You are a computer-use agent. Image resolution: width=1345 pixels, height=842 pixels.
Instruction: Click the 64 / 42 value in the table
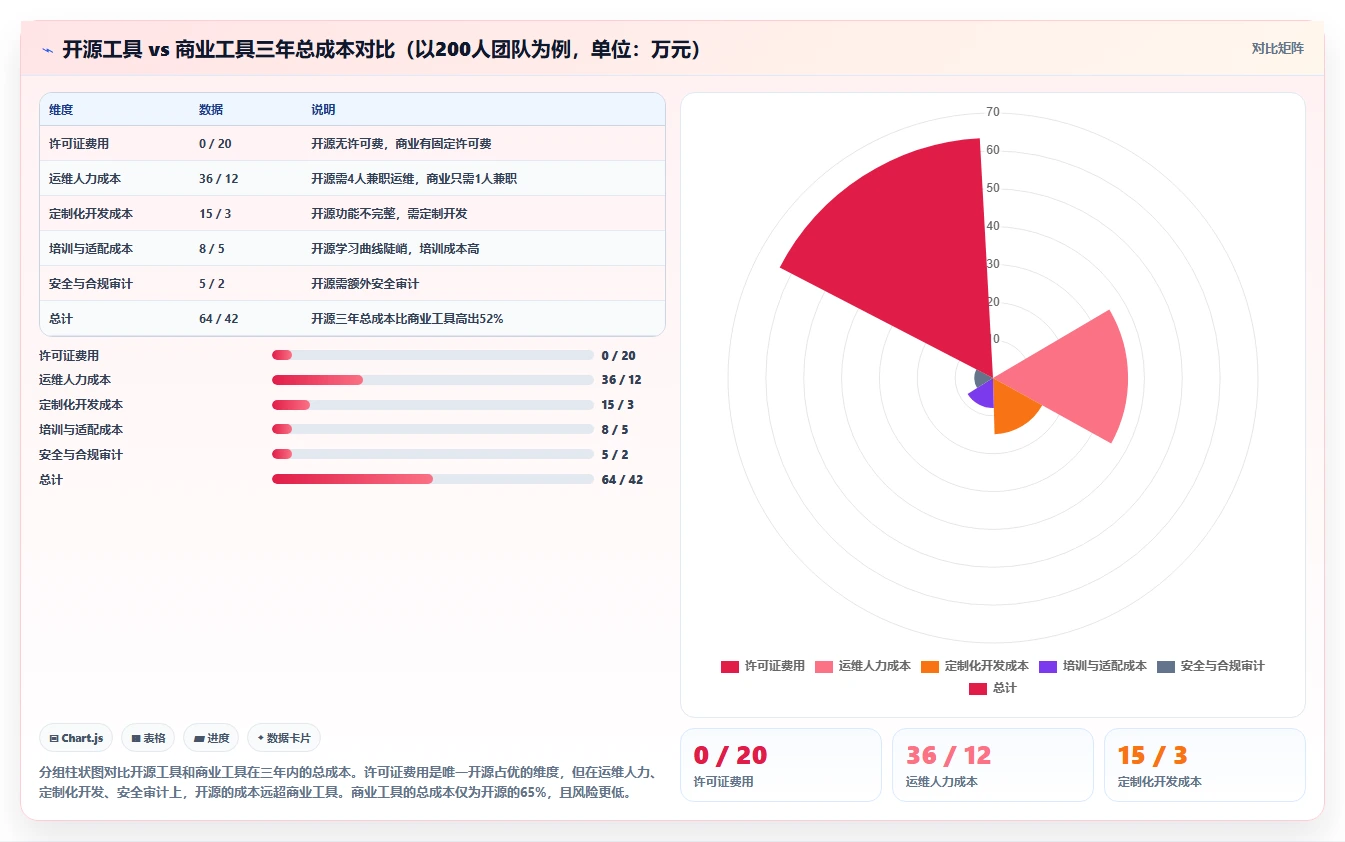click(218, 319)
